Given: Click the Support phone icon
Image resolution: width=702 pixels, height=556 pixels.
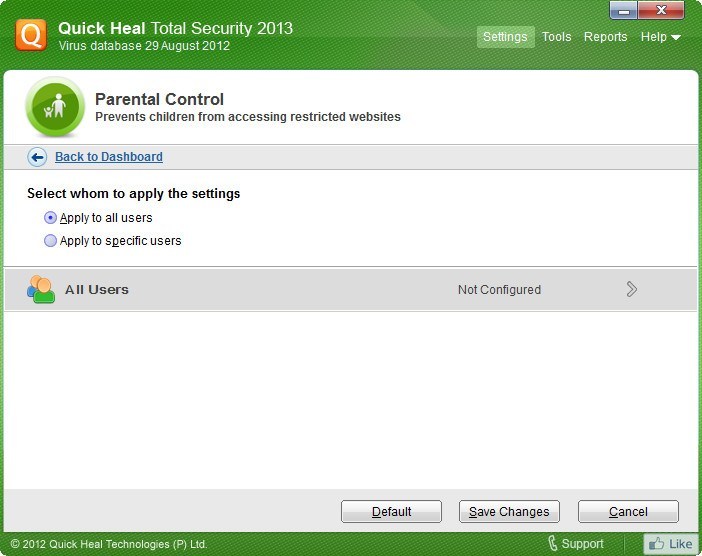Looking at the screenshot, I should [x=553, y=543].
